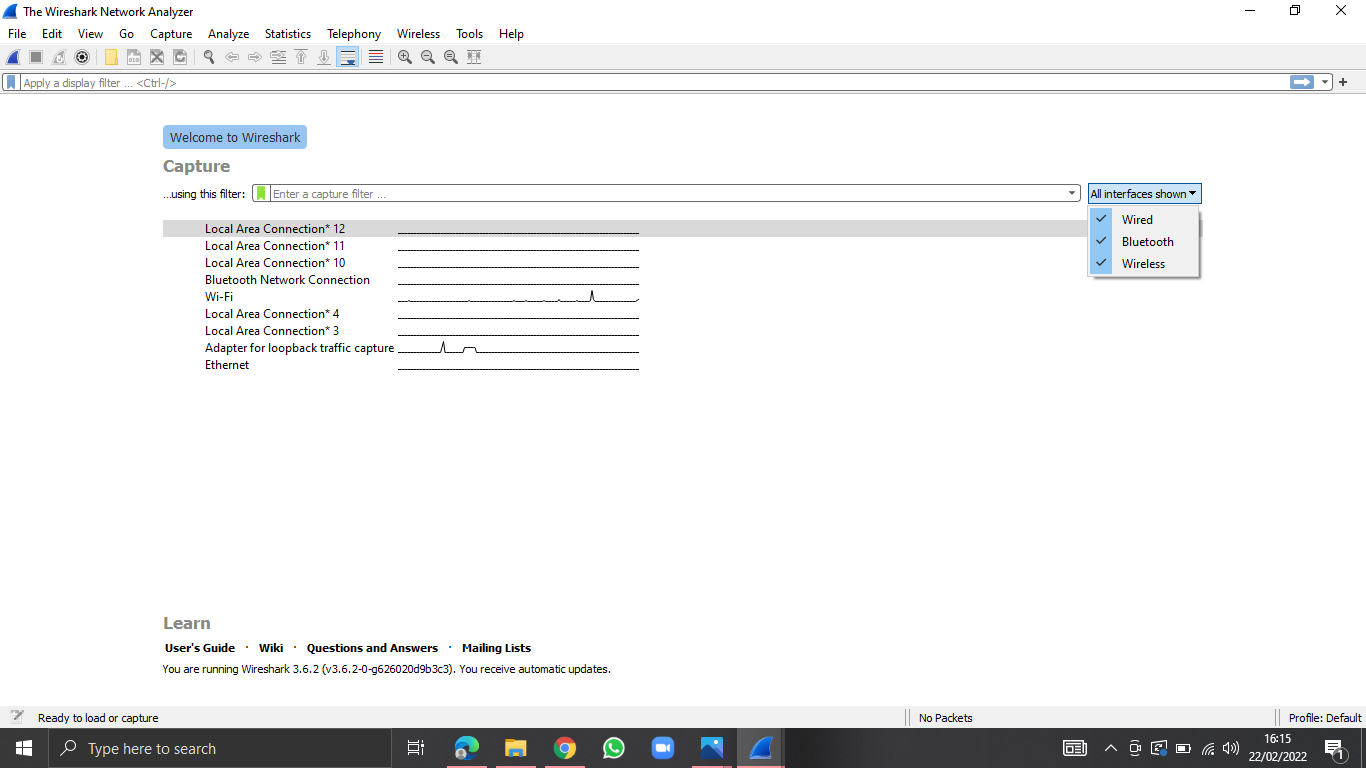This screenshot has width=1366, height=768.
Task: Click the stop capture square icon
Action: click(36, 57)
